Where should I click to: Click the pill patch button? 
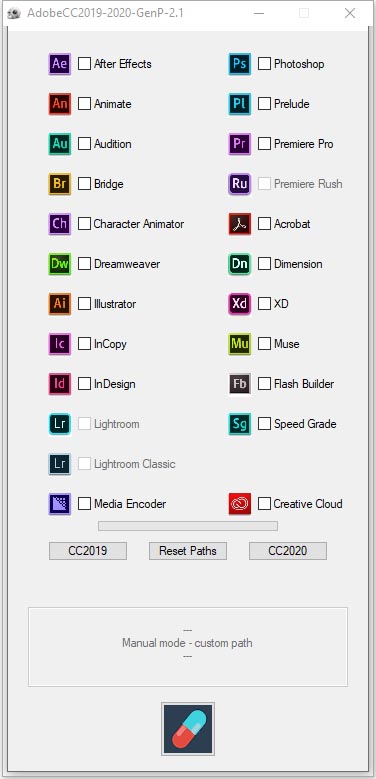188,729
